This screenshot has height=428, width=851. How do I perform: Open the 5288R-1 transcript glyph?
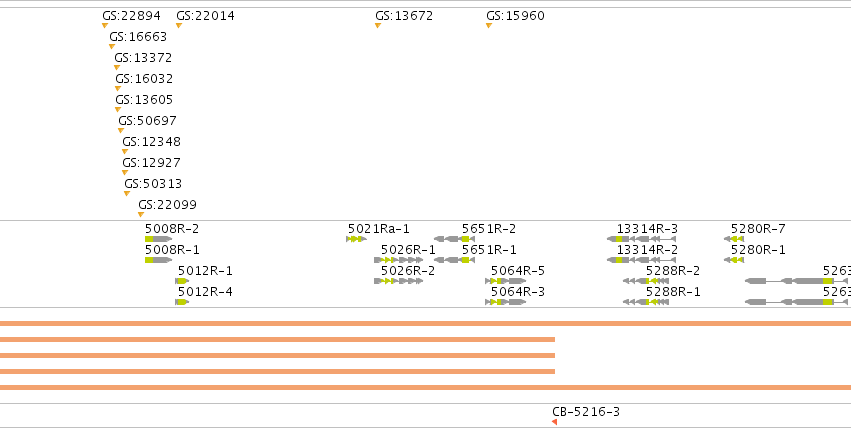(x=646, y=302)
